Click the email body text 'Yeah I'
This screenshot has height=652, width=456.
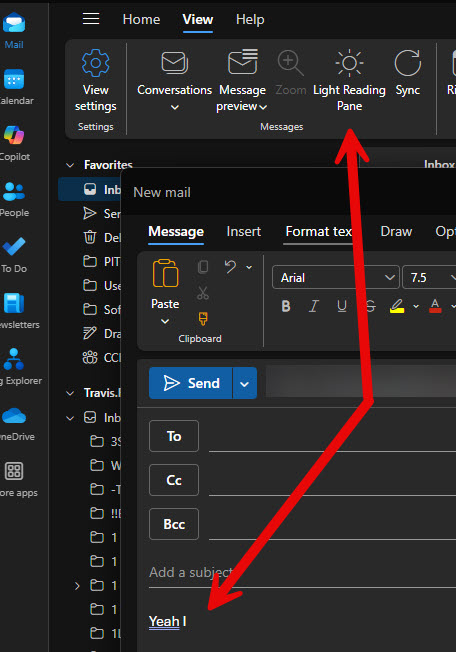[x=167, y=621]
